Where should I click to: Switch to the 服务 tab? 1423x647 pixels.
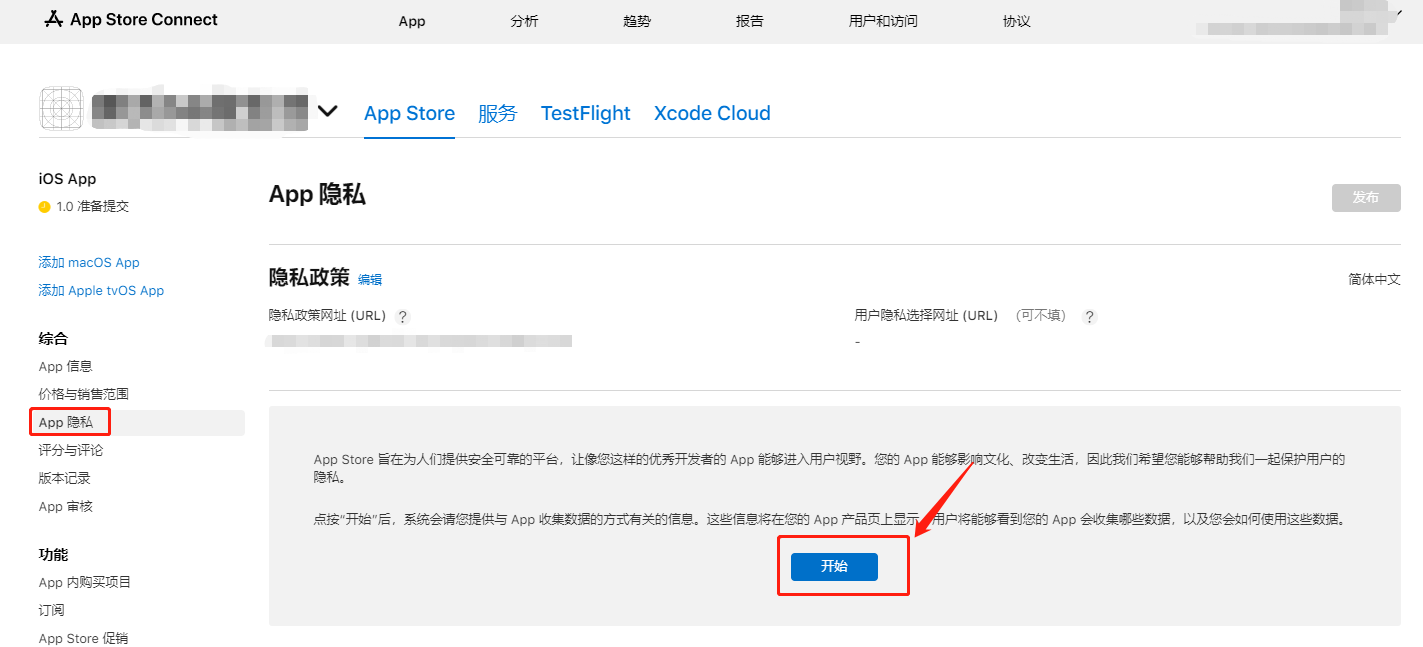(x=498, y=113)
